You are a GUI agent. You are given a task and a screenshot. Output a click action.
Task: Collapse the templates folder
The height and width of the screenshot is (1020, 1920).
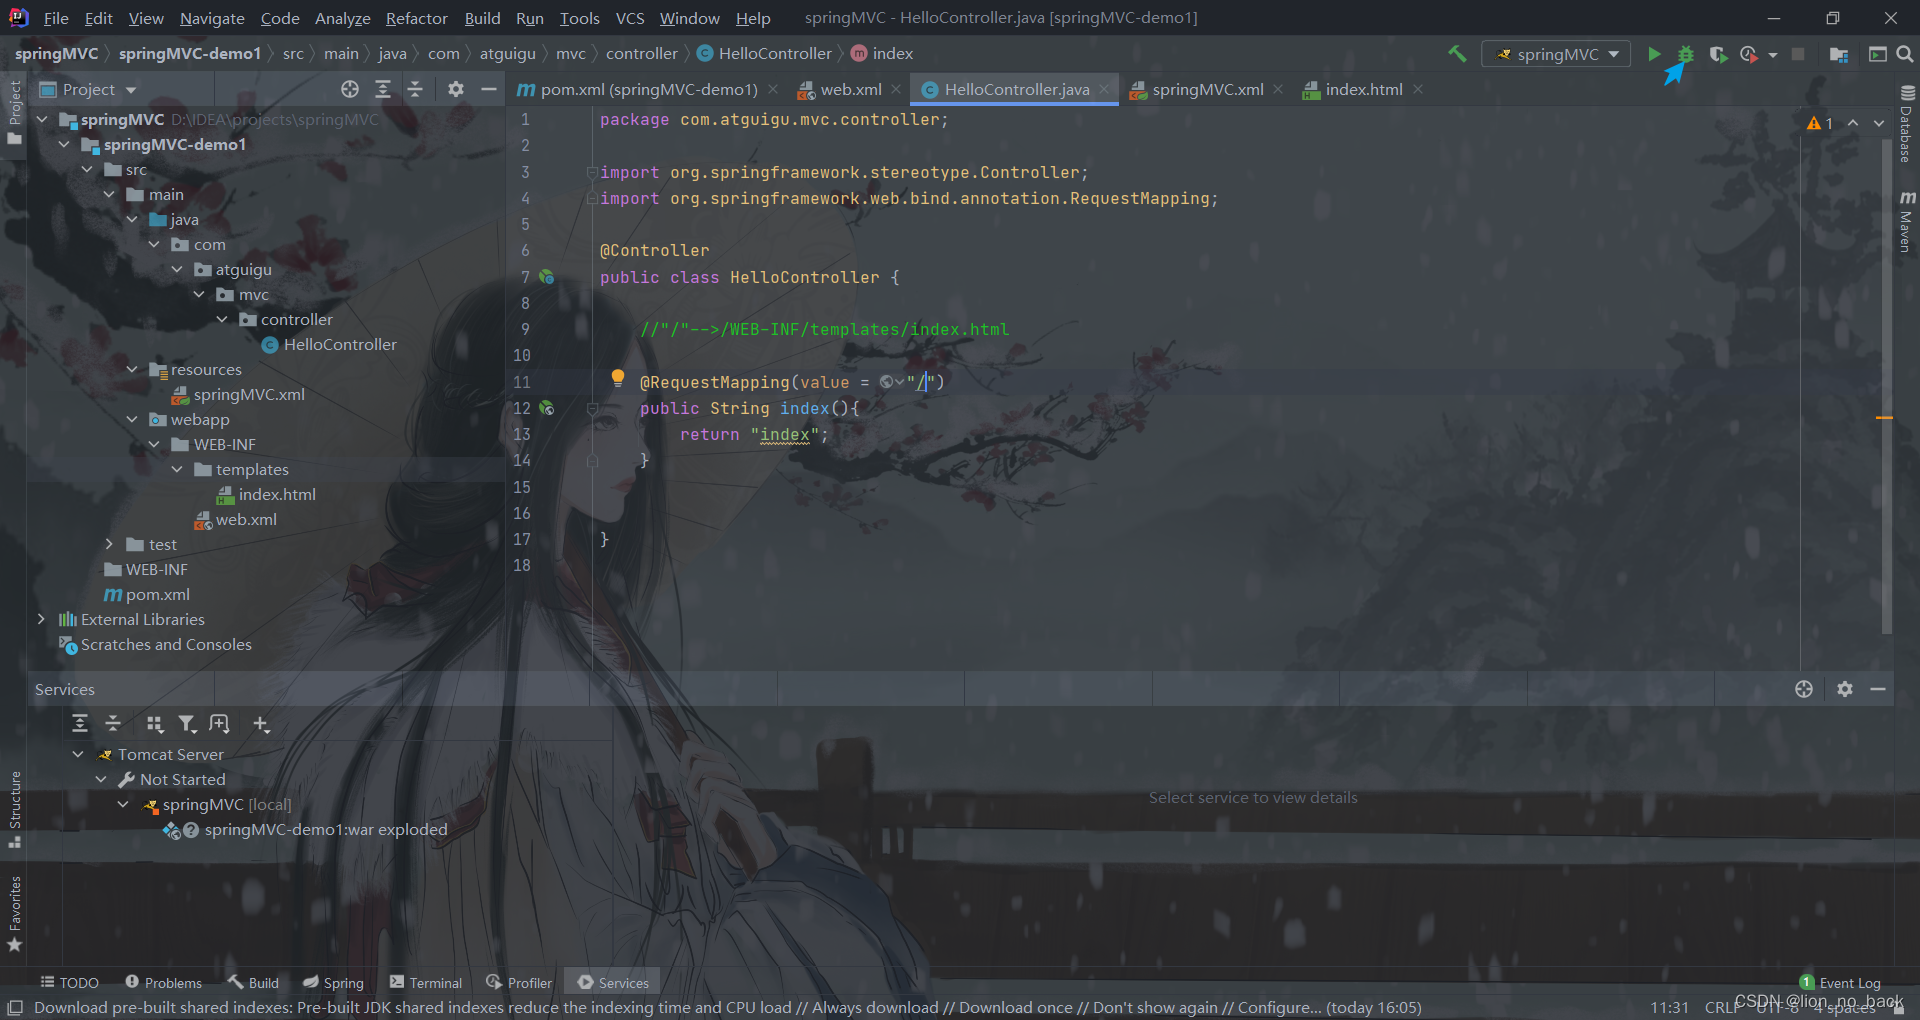[177, 469]
